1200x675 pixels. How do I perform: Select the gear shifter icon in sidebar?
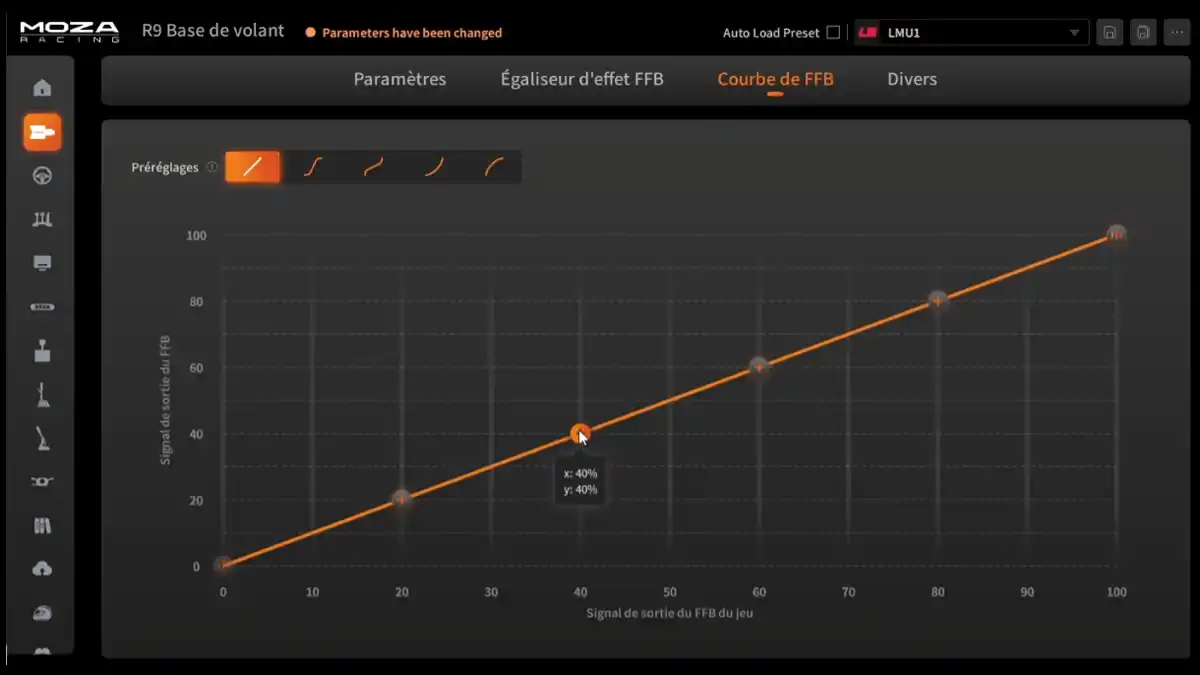(x=42, y=351)
